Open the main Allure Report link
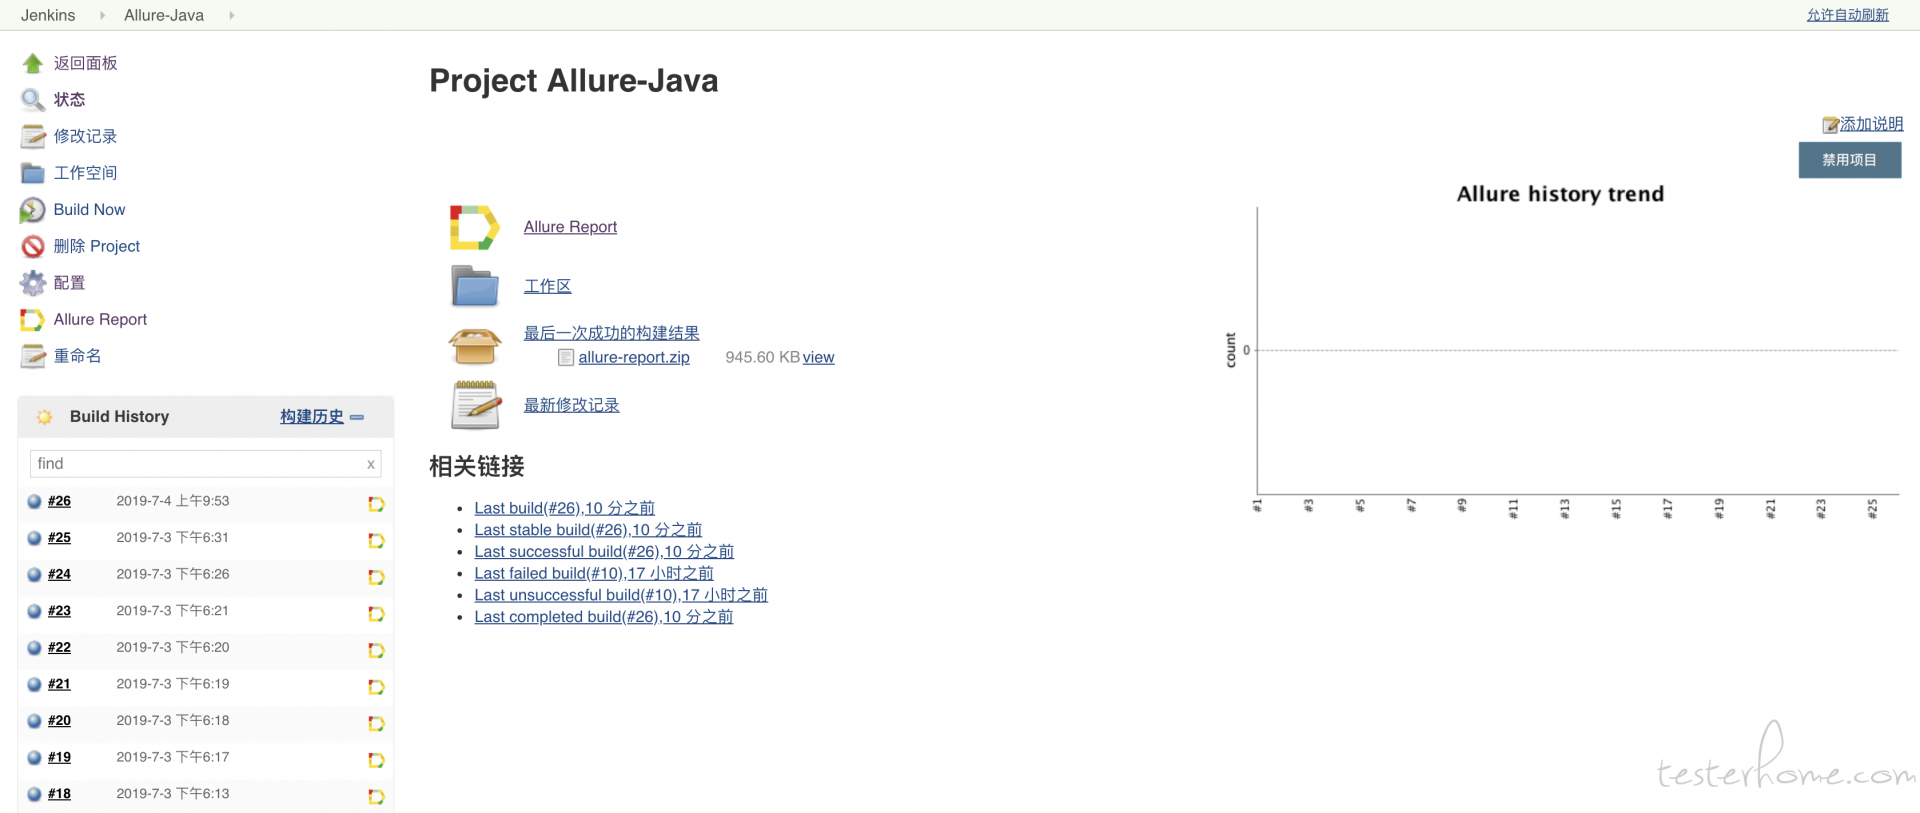Viewport: 1920px width, 813px height. pos(571,227)
